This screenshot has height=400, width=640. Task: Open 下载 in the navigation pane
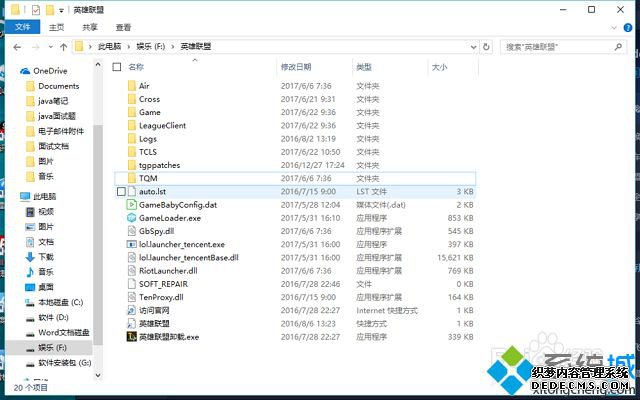point(46,257)
